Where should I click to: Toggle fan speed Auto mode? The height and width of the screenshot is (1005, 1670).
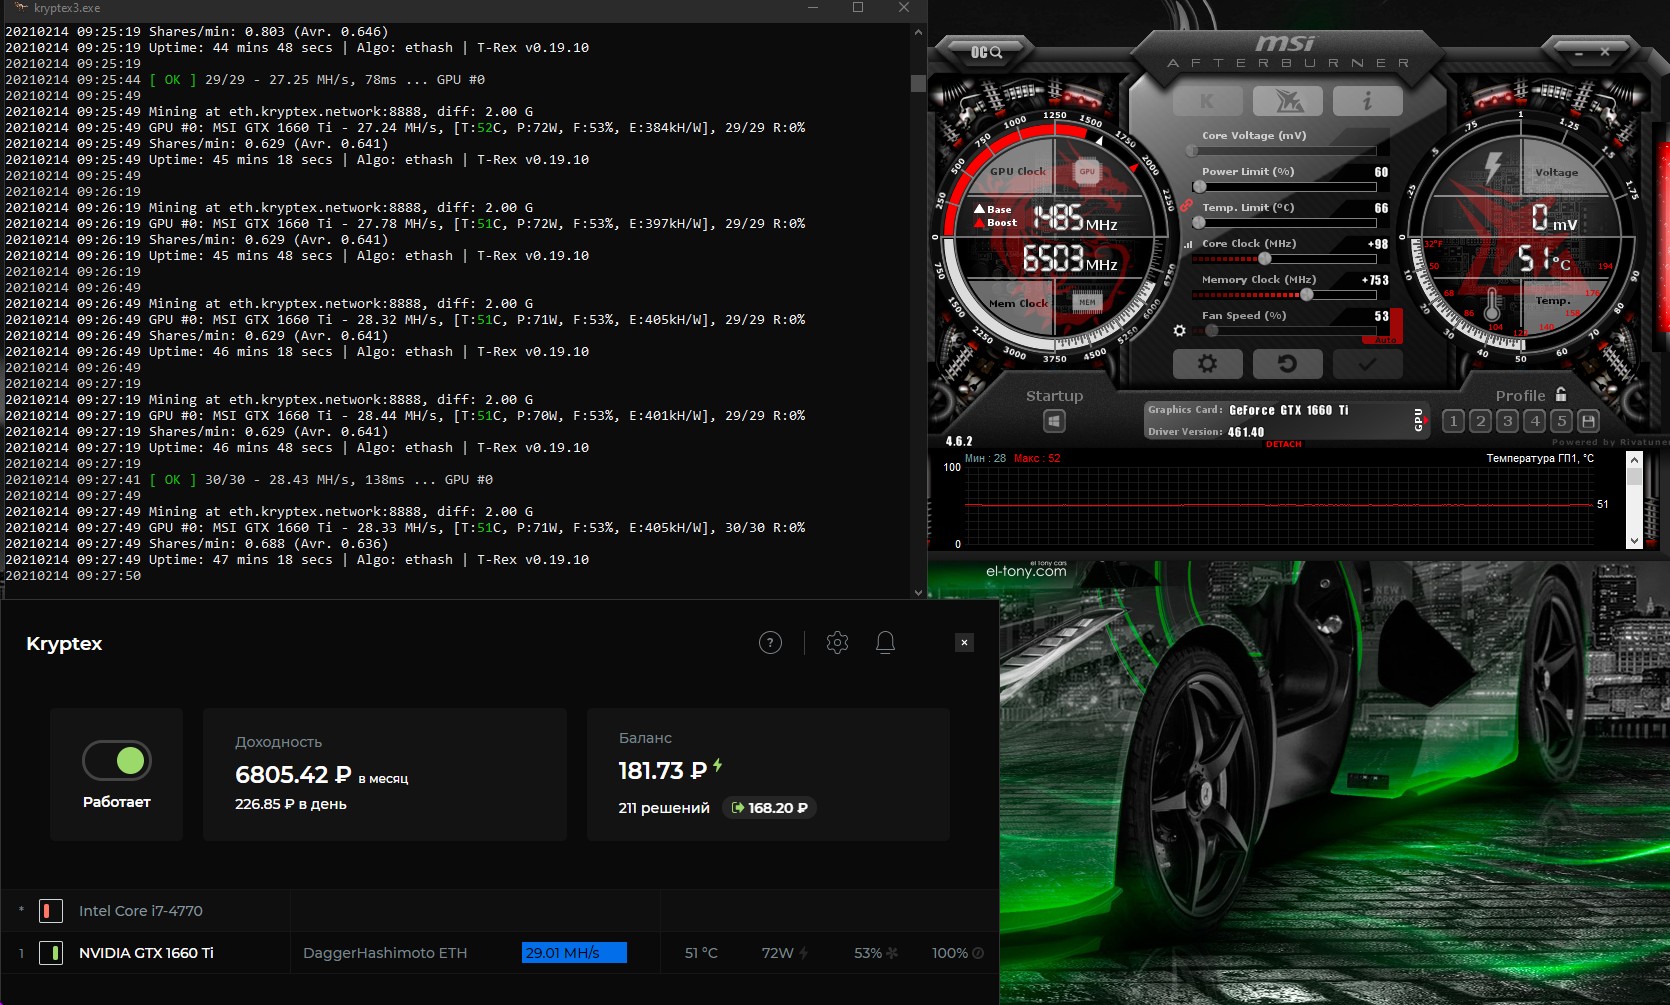[1386, 340]
